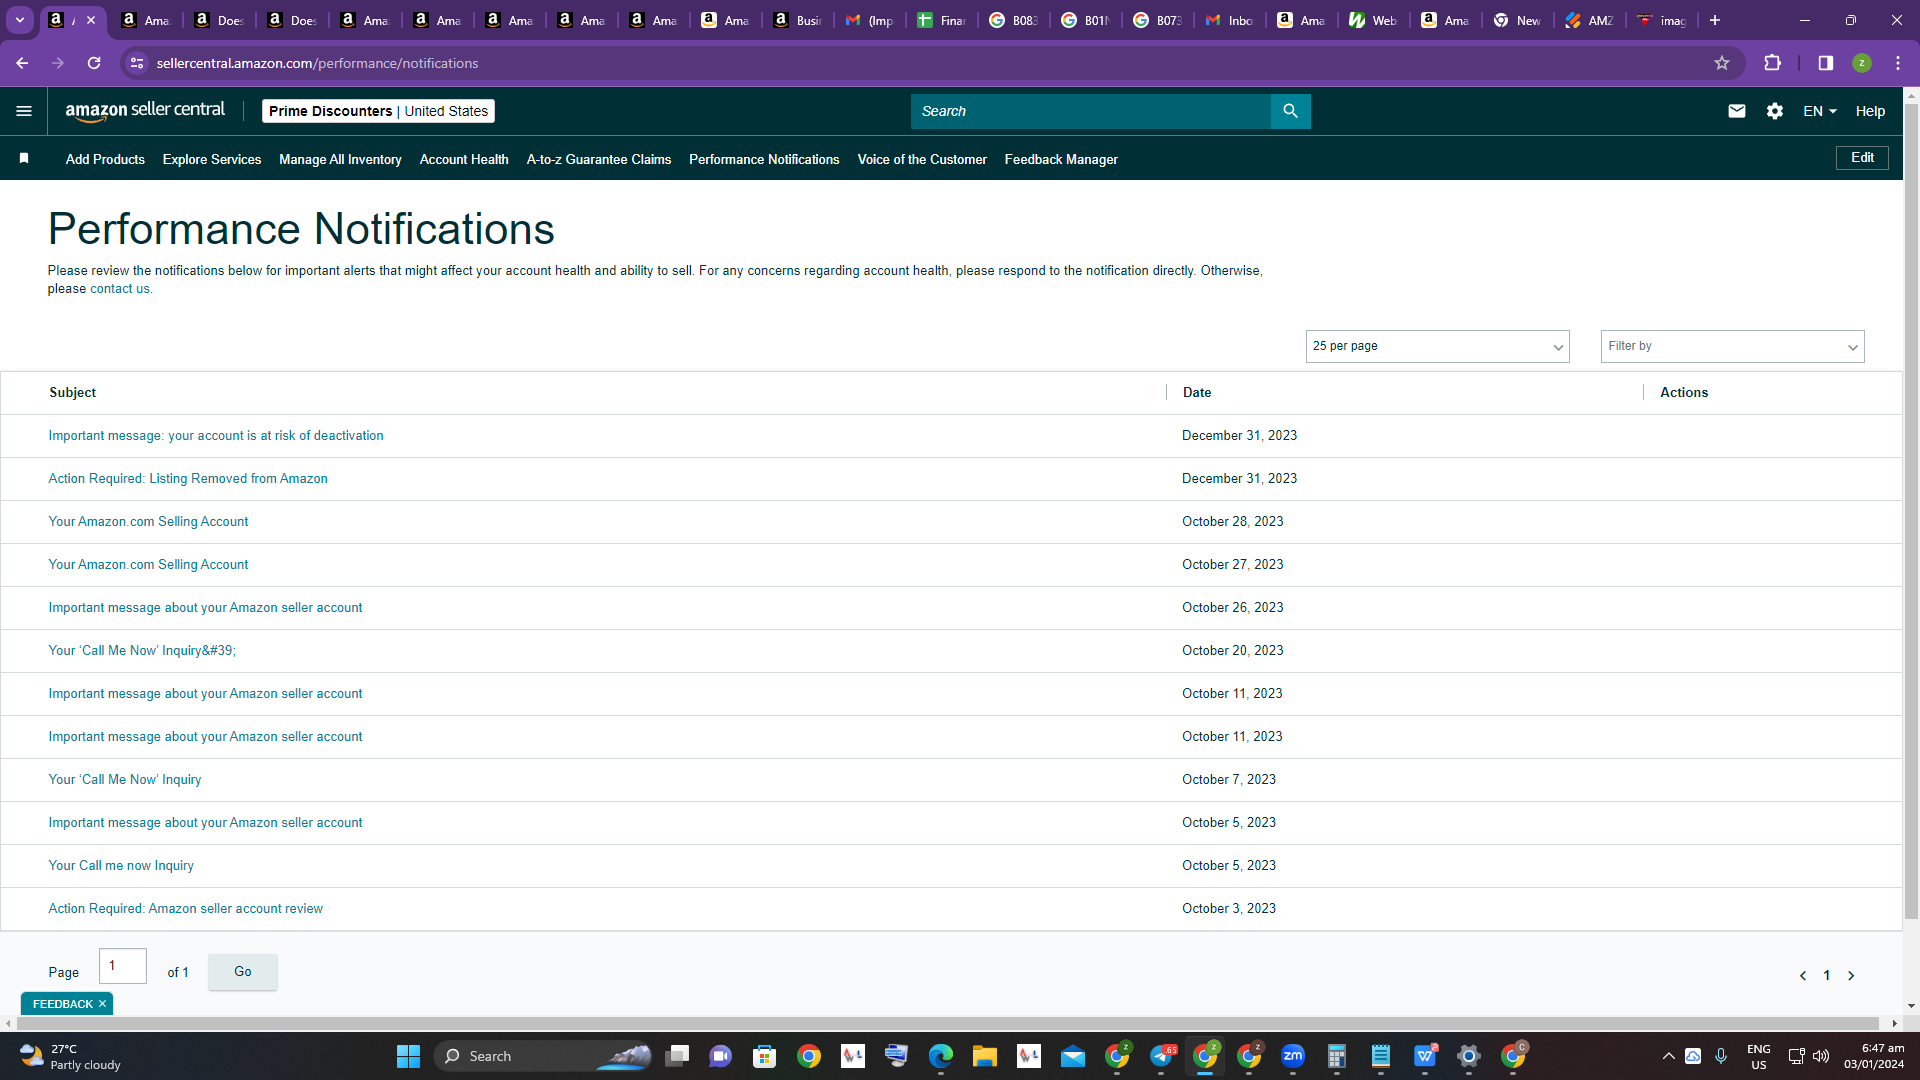Click the Amazon Seller Central logo
This screenshot has width=1920, height=1080.
145,111
